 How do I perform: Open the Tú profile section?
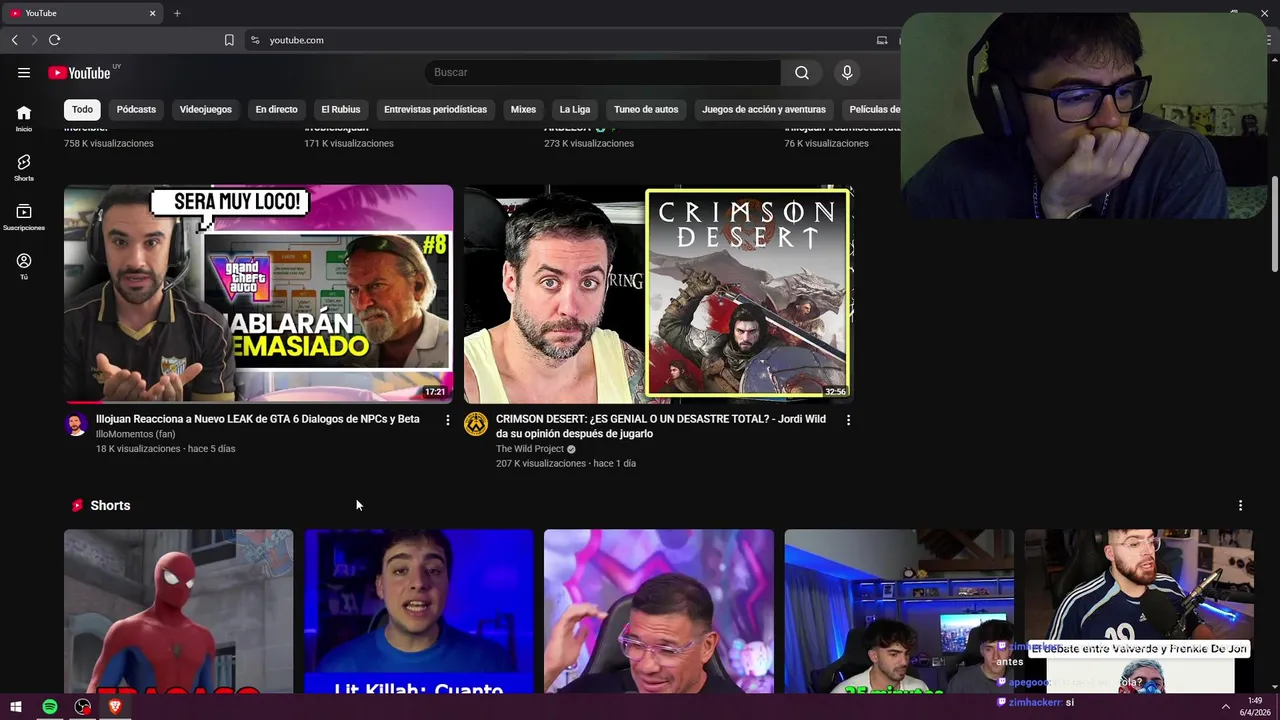click(24, 266)
